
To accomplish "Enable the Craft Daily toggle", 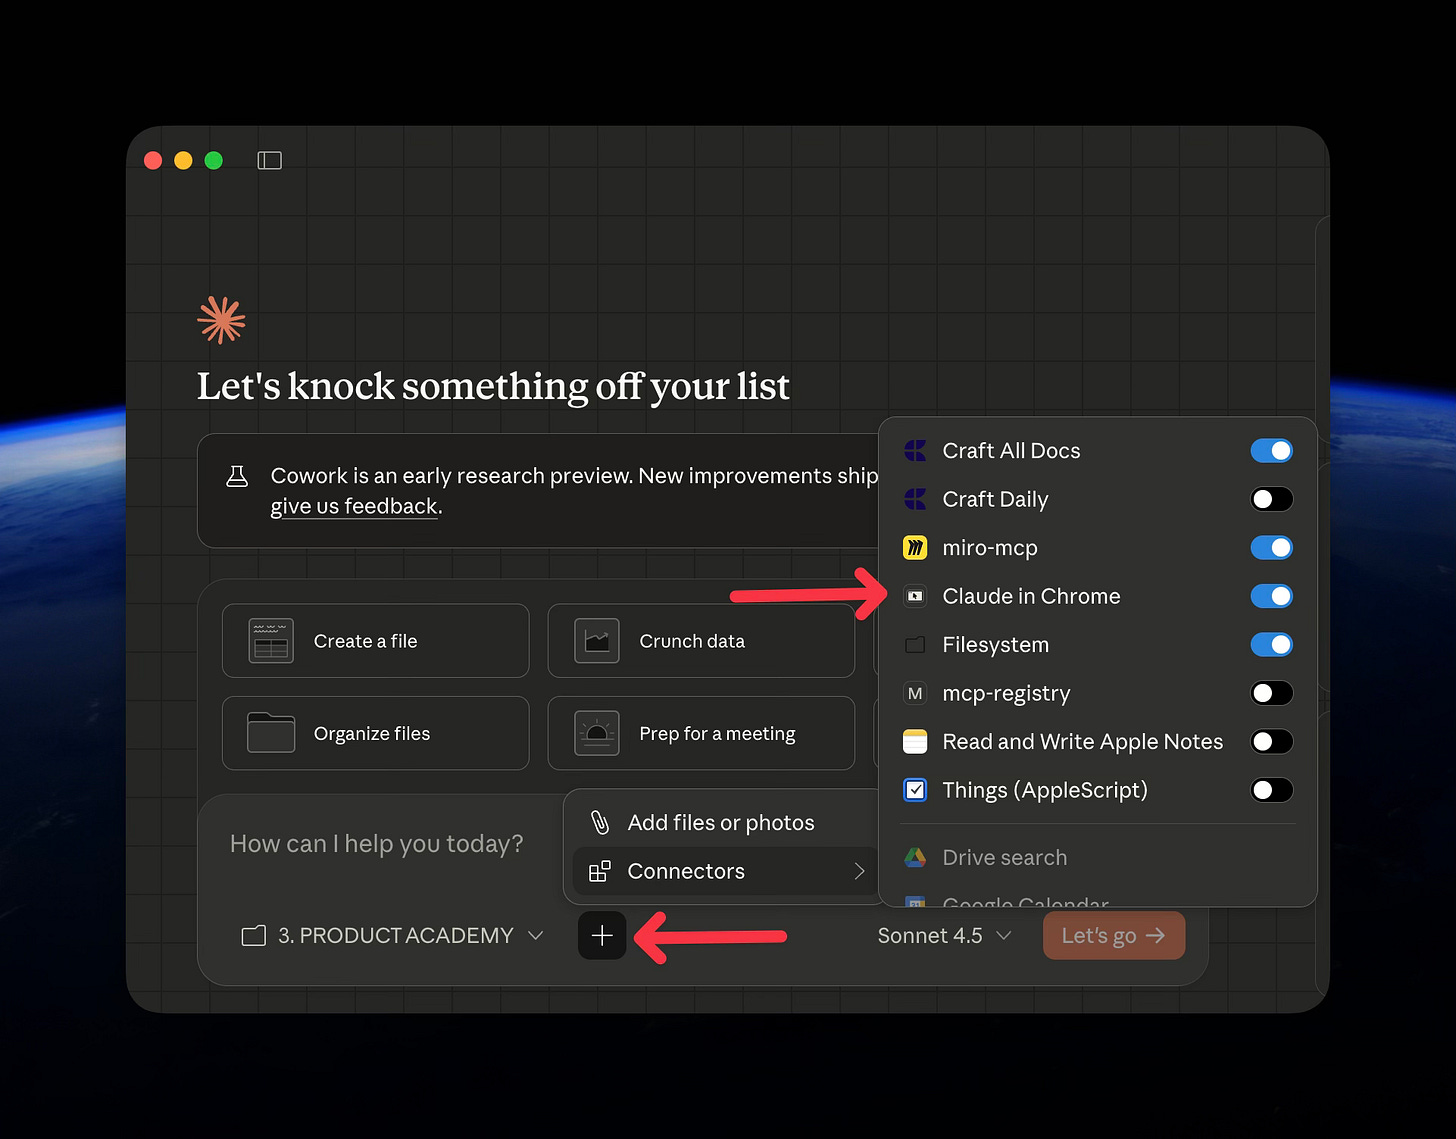I will [x=1272, y=499].
